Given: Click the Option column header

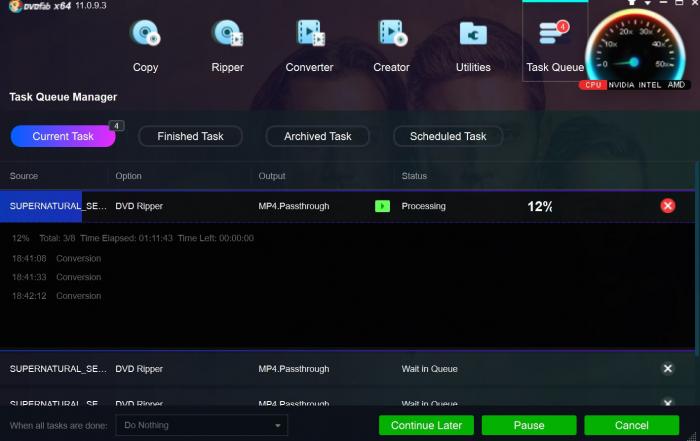Looking at the screenshot, I should [x=128, y=176].
